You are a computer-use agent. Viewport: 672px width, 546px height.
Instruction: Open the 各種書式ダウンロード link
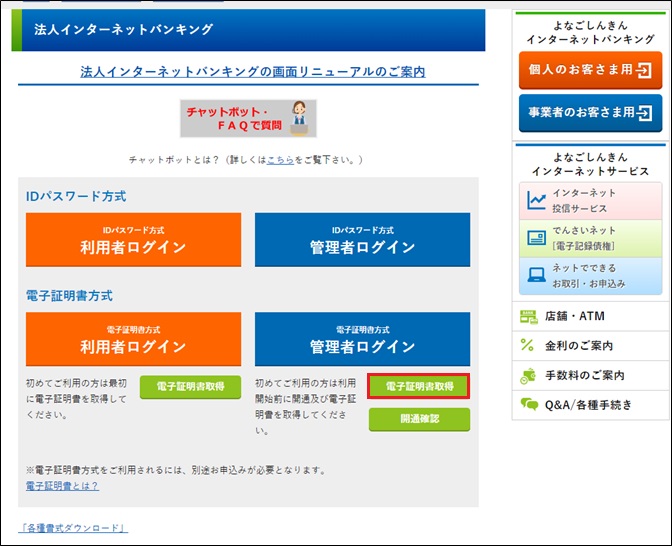[73, 528]
